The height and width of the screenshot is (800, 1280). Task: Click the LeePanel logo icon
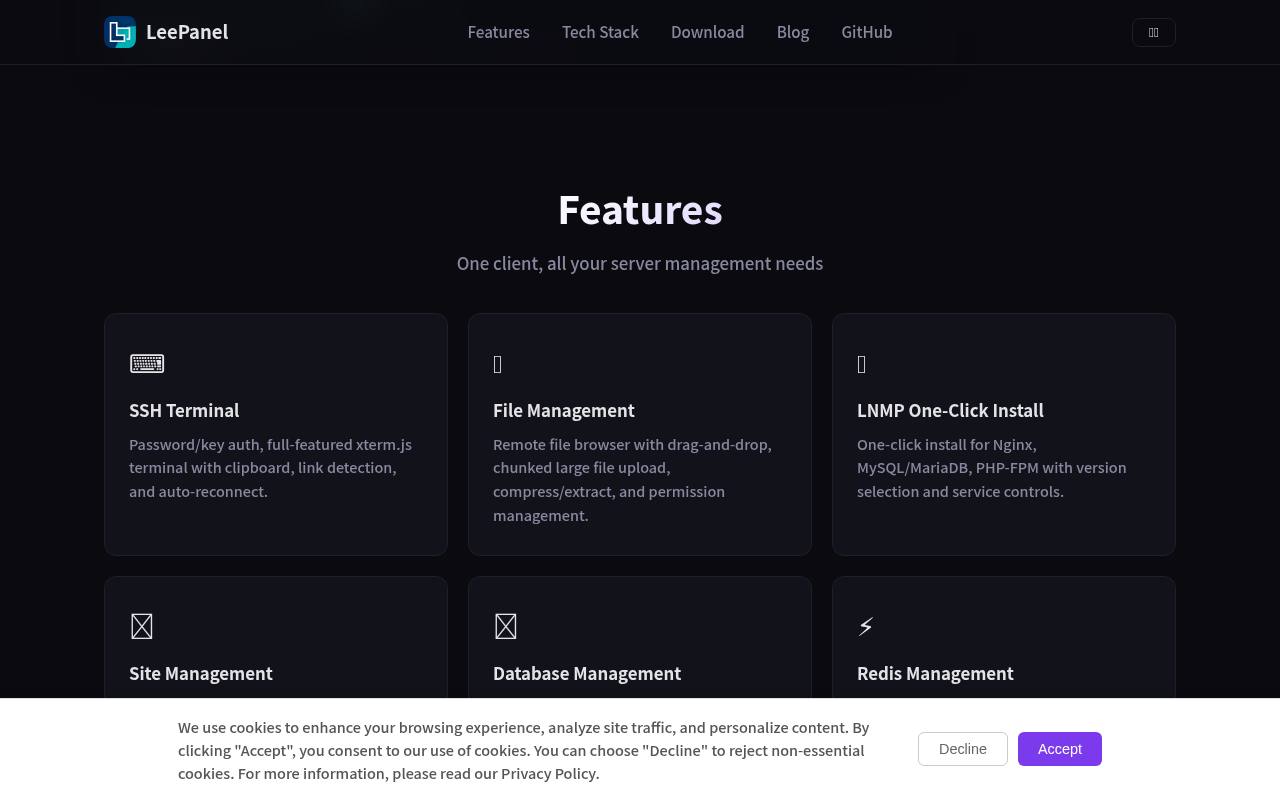[120, 32]
